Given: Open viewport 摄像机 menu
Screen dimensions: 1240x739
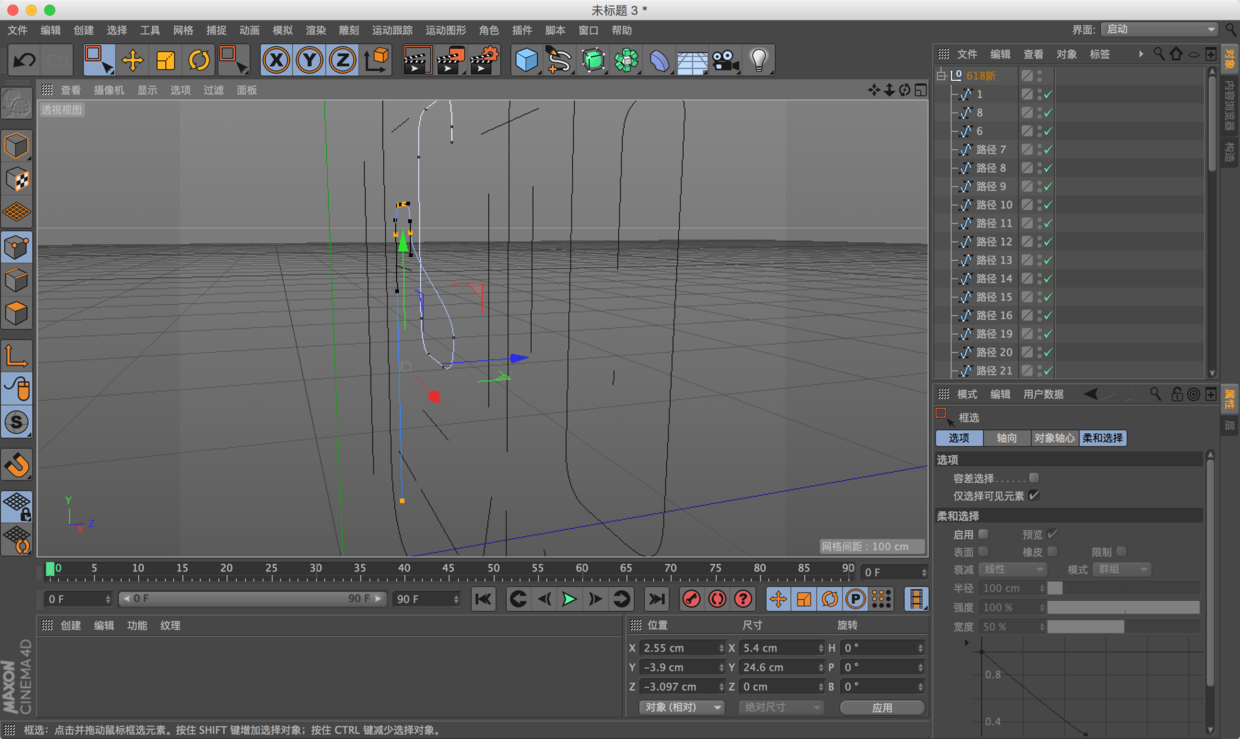Looking at the screenshot, I should click(109, 90).
